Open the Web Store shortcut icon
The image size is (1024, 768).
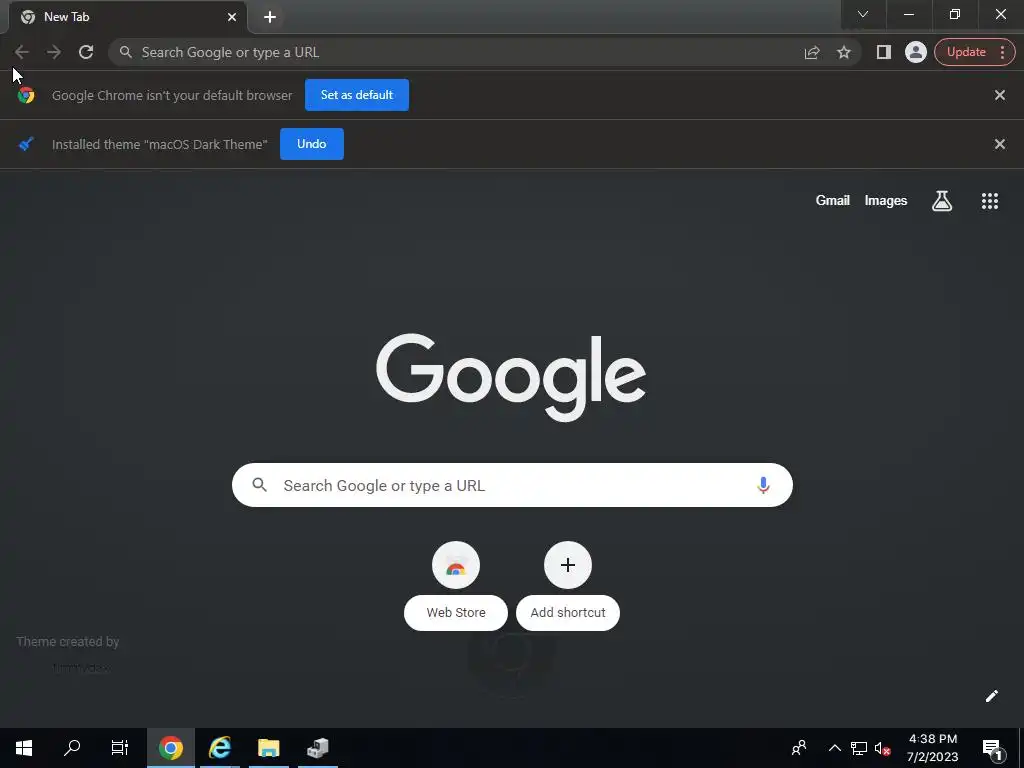click(x=456, y=566)
